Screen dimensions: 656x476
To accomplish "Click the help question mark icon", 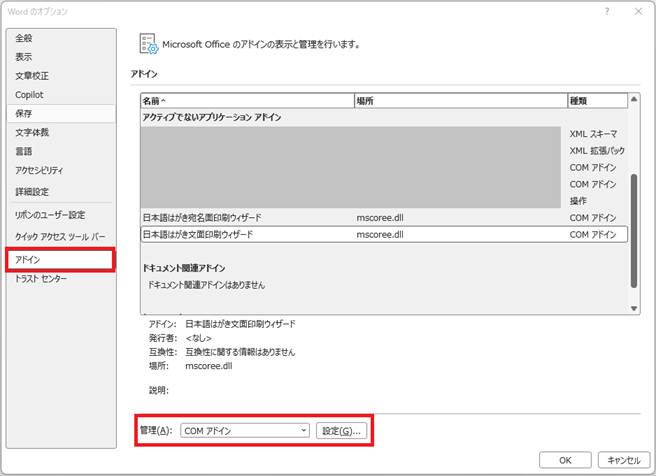I will point(607,12).
